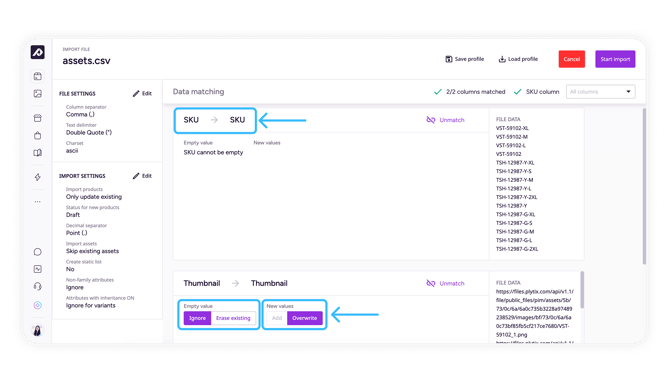
Task: Click the Point decimal separator value
Action: coord(76,233)
